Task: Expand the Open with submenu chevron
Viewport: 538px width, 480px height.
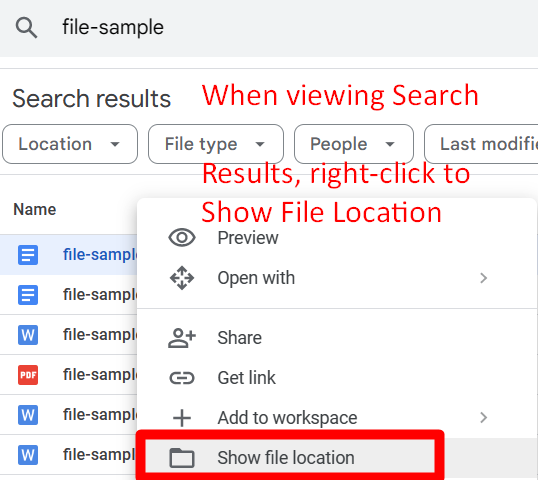Action: [x=483, y=278]
